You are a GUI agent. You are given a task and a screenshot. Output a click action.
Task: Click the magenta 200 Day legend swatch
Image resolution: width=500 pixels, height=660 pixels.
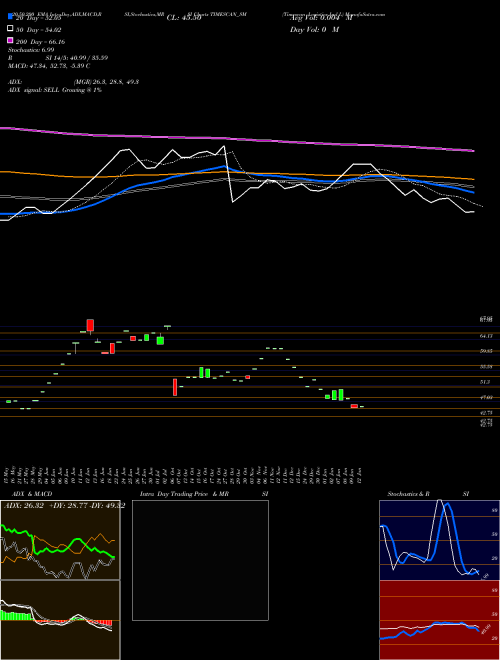click(10, 40)
